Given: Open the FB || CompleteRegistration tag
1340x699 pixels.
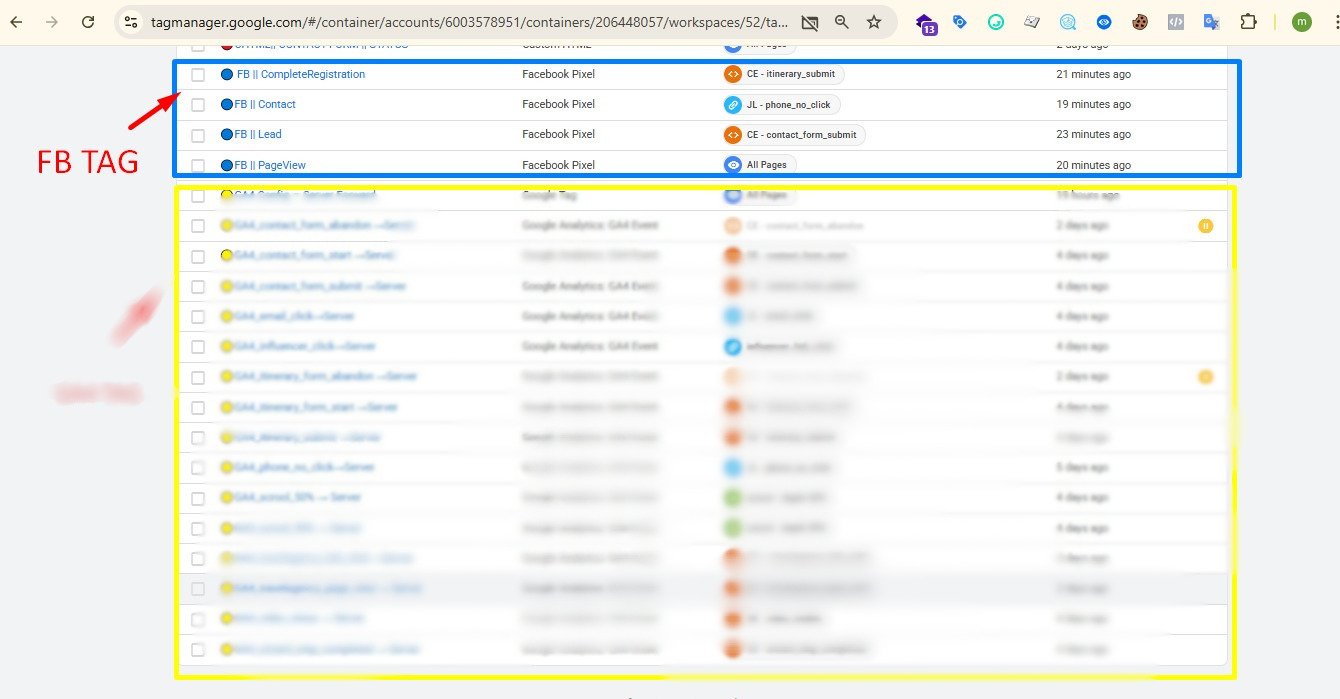Looking at the screenshot, I should coord(301,74).
